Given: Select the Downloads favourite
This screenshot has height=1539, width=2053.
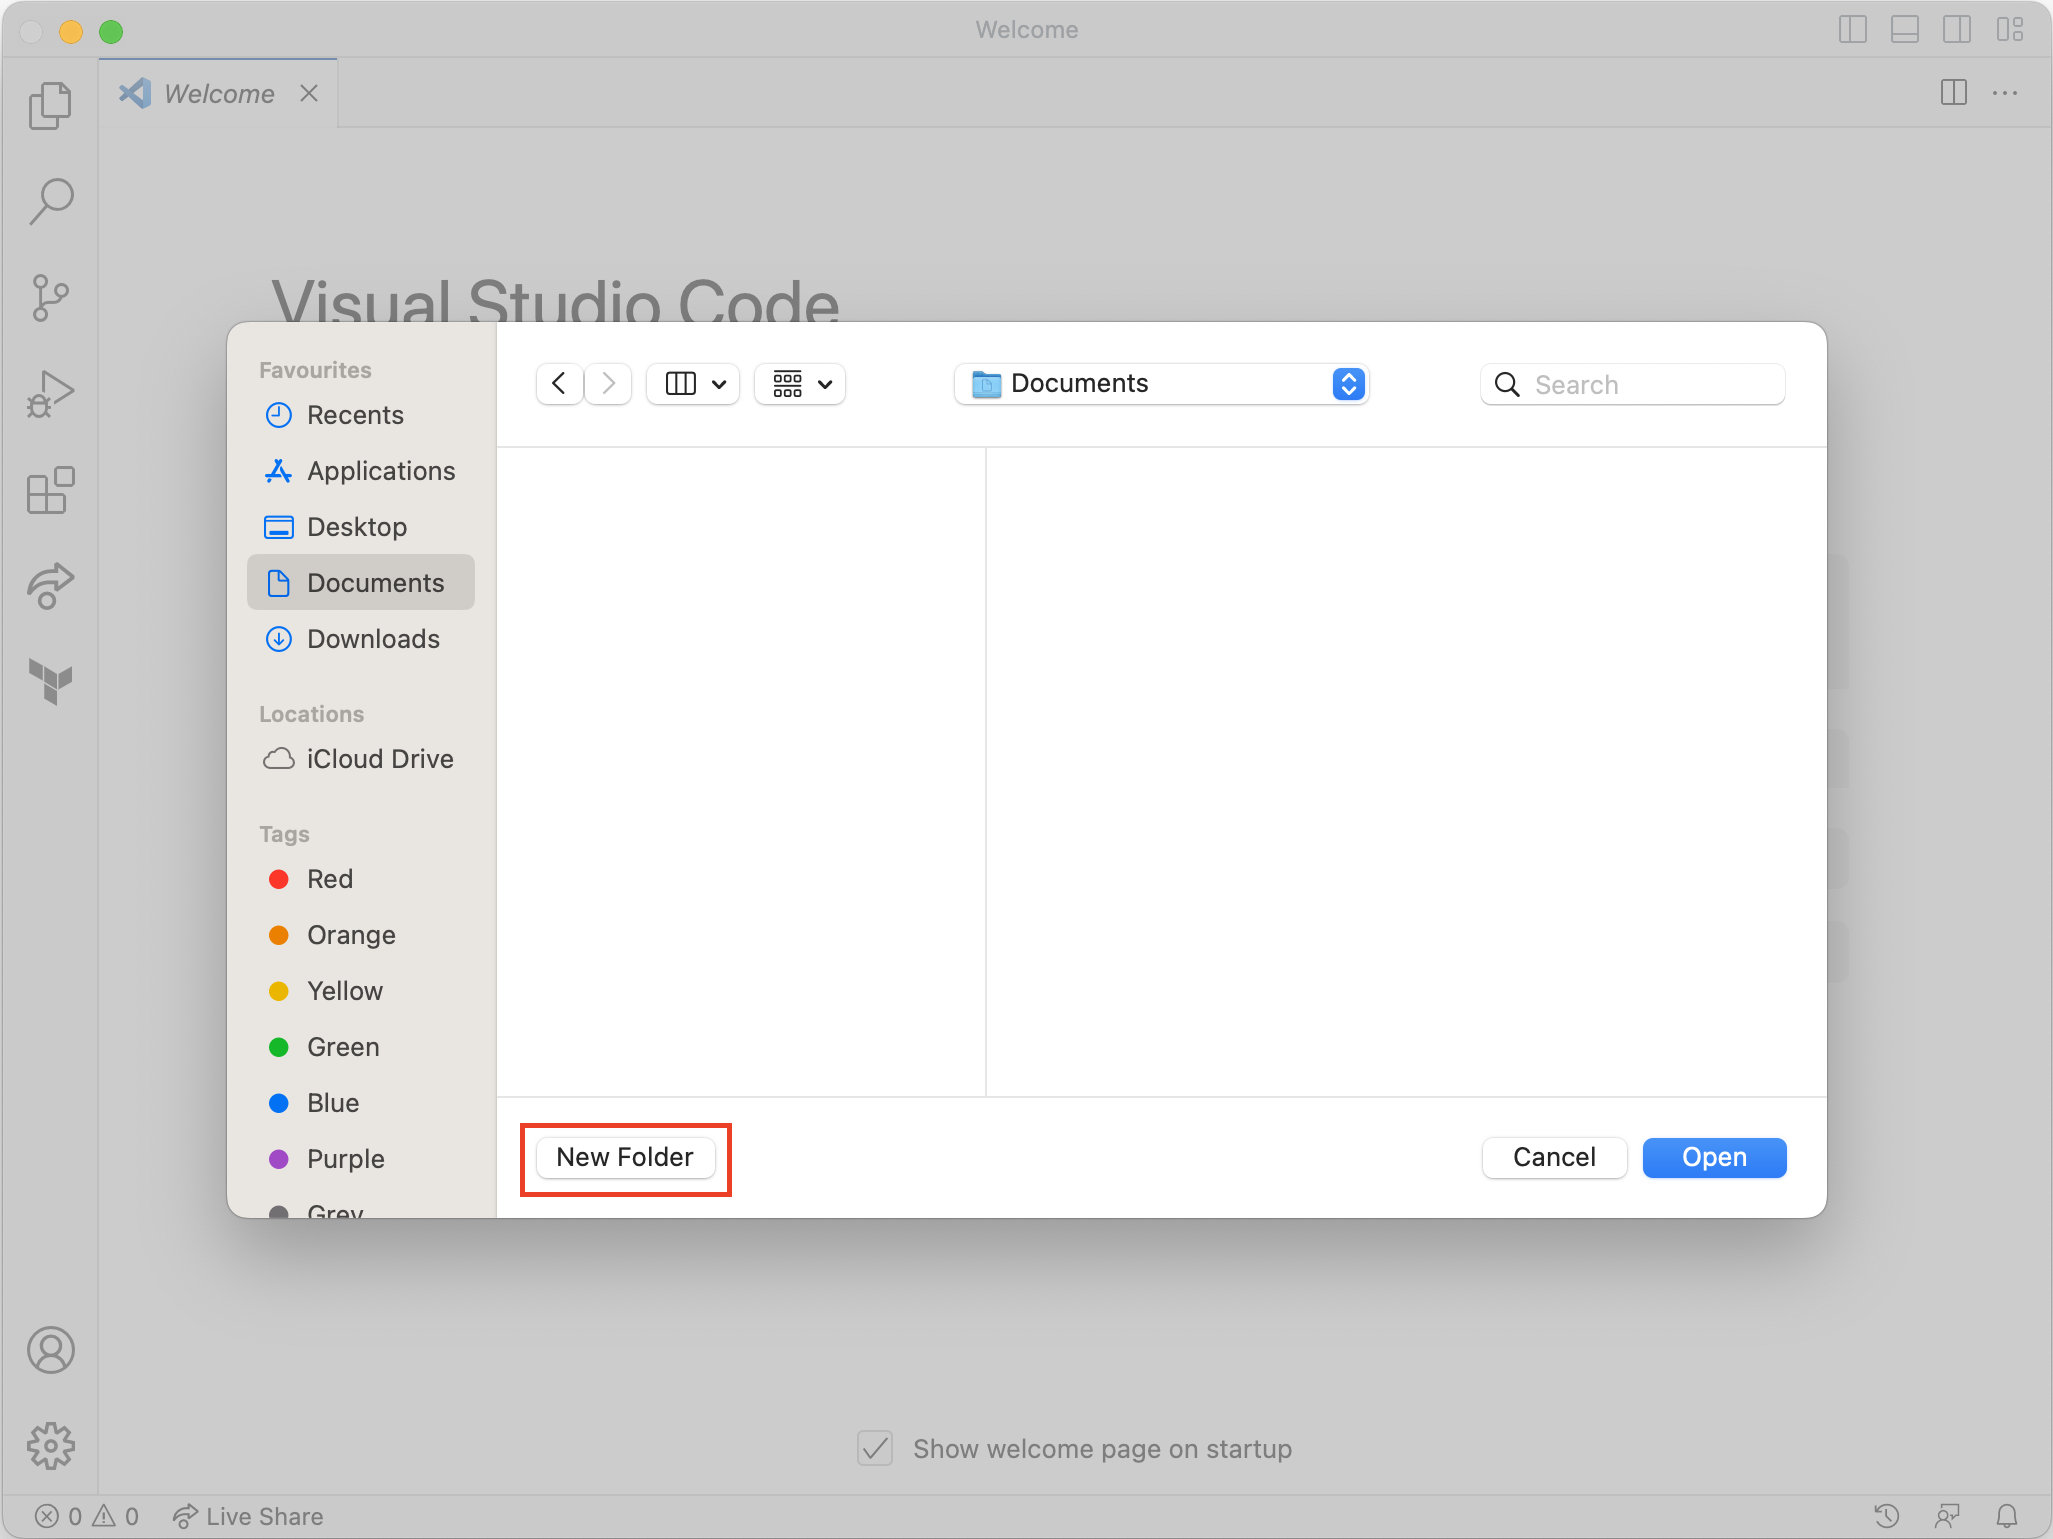Looking at the screenshot, I should (x=373, y=639).
